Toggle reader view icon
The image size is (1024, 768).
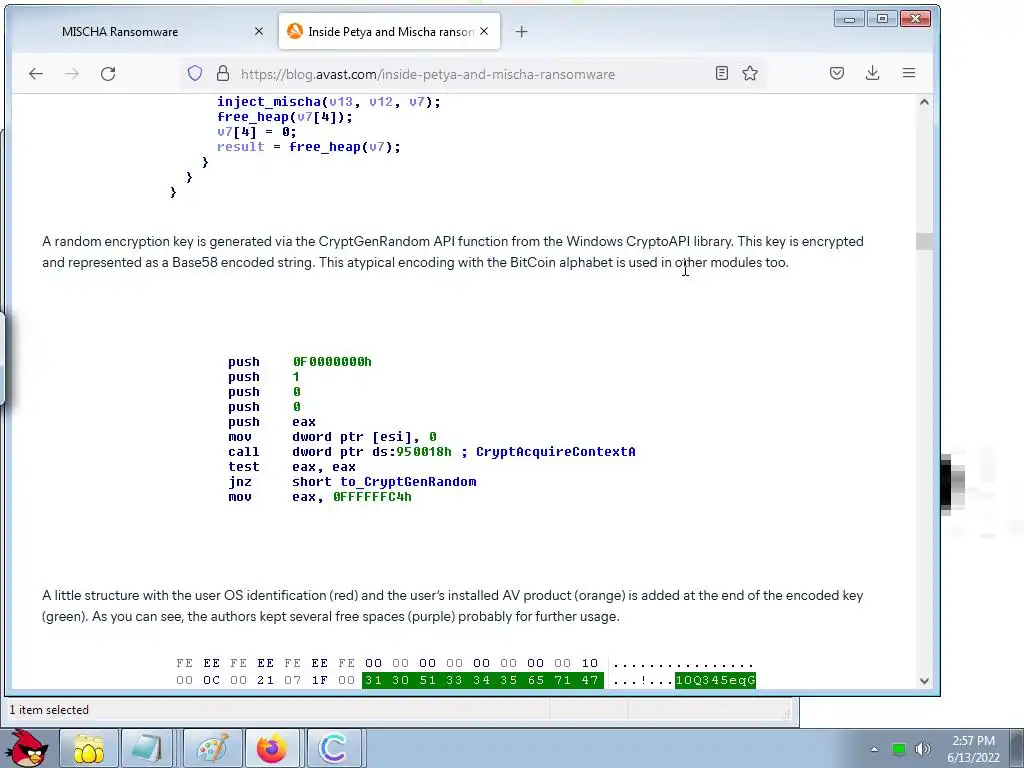click(x=722, y=73)
